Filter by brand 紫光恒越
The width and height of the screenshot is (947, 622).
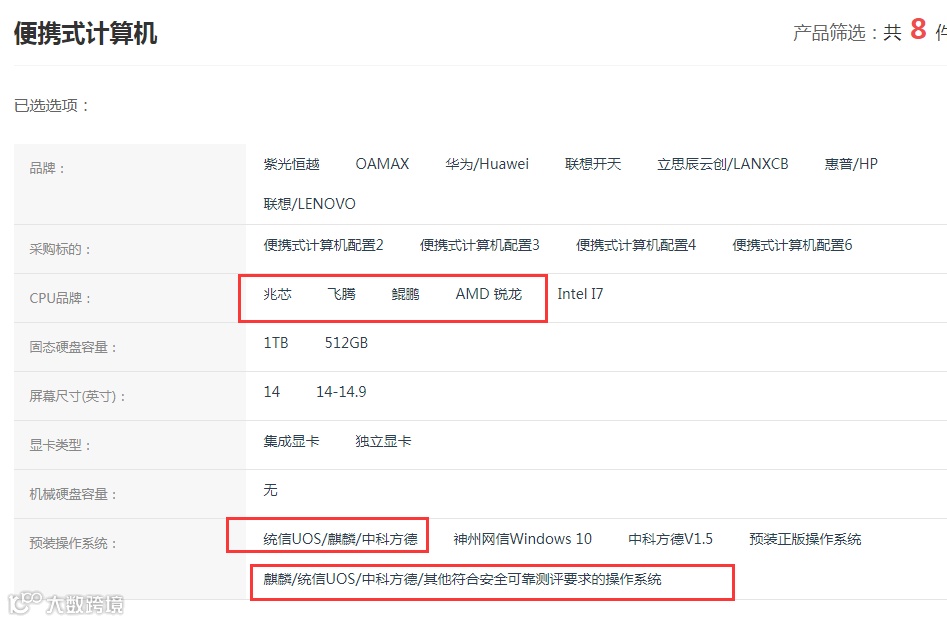(x=291, y=164)
